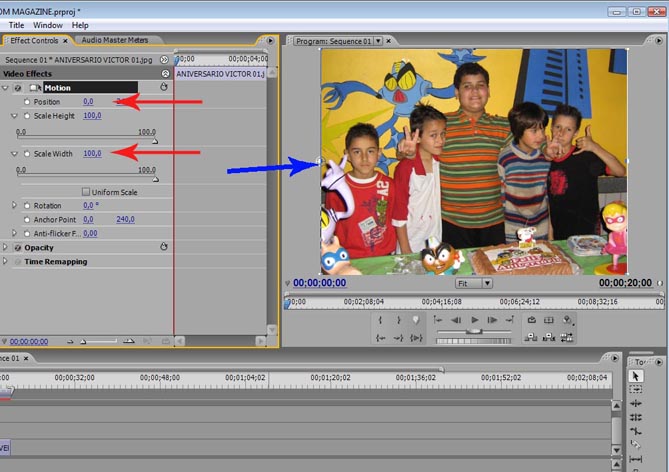The image size is (669, 472).
Task: Expand the Opacity effect
Action: click(6, 247)
